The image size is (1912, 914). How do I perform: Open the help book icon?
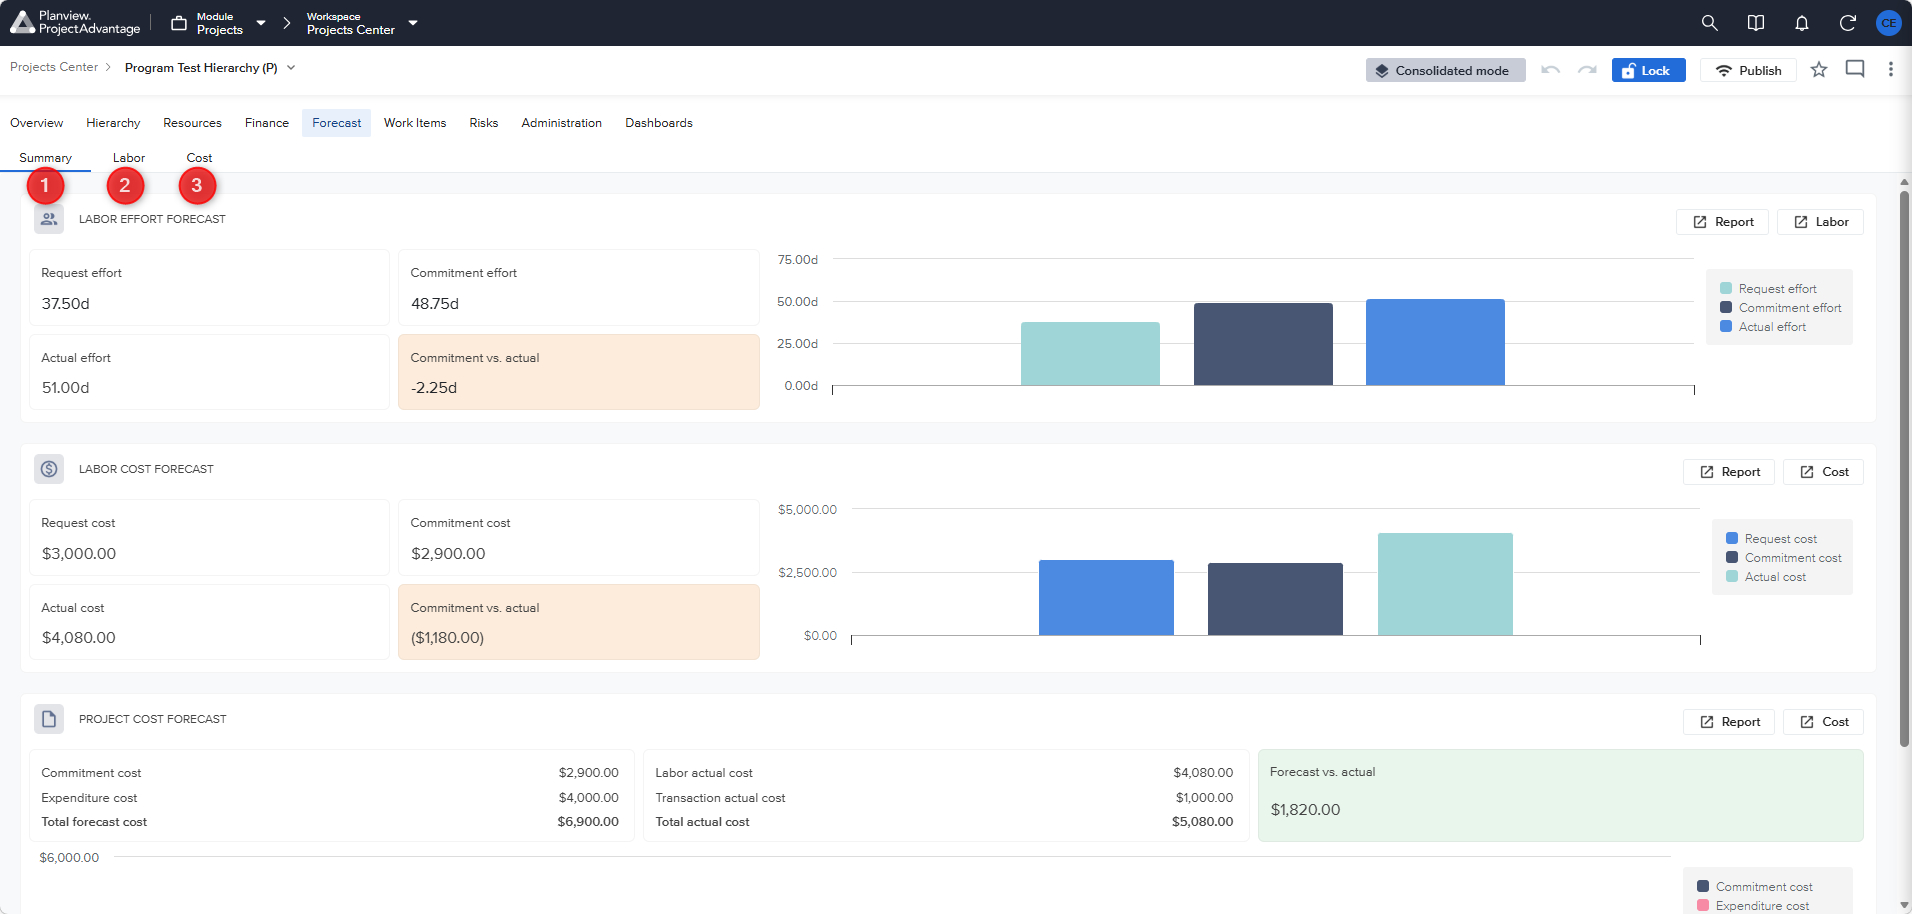(x=1755, y=23)
